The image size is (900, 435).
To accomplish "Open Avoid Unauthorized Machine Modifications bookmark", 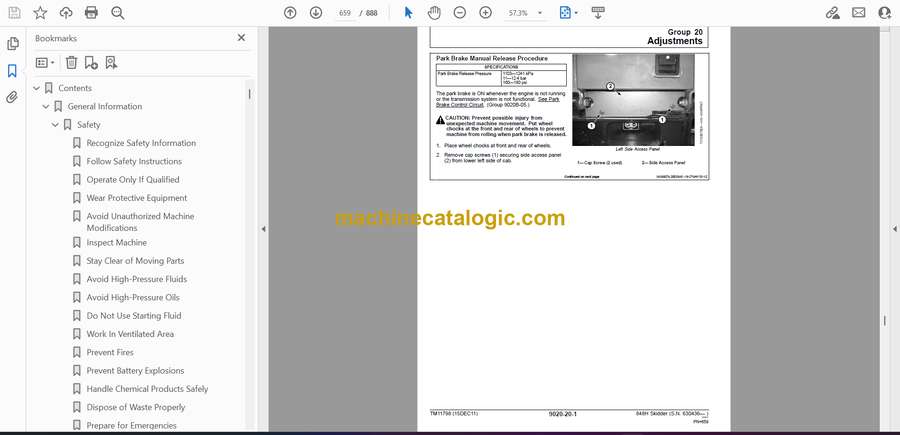I will pos(141,222).
